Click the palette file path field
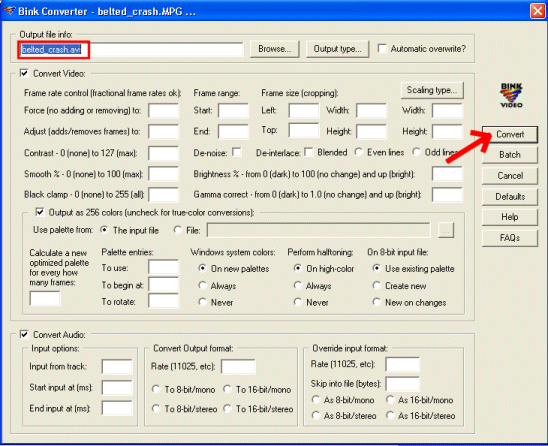548x446 pixels. click(x=319, y=230)
